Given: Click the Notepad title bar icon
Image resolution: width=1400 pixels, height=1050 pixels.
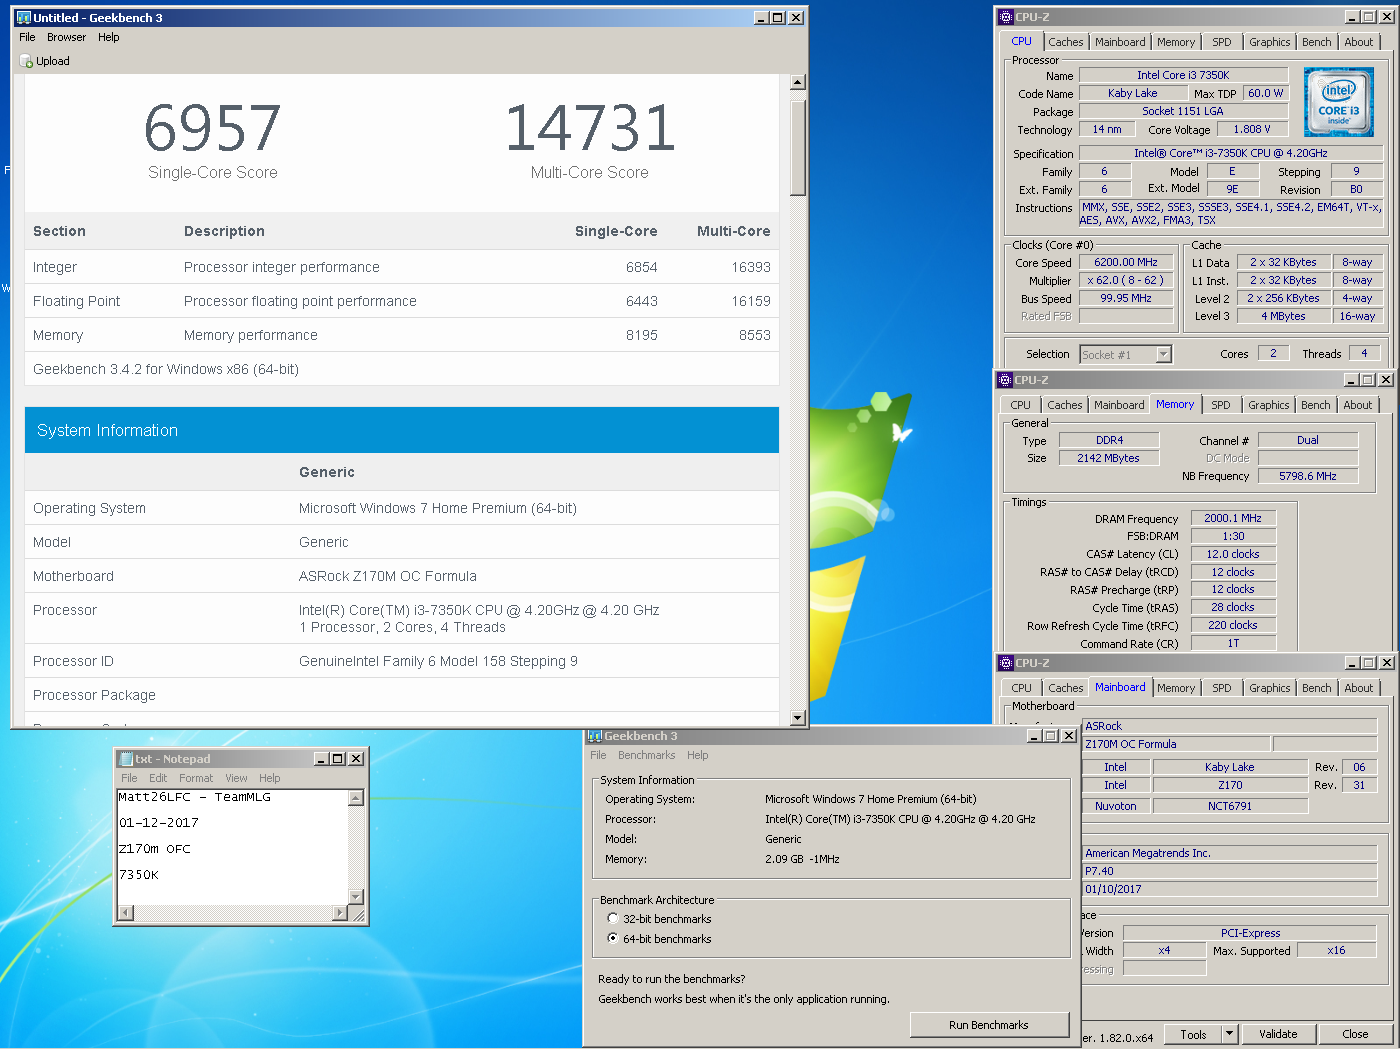Looking at the screenshot, I should point(126,759).
